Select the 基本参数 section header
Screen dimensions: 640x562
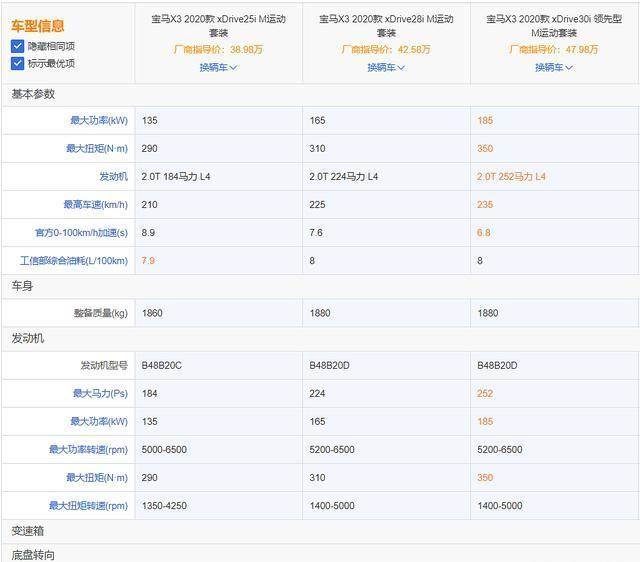point(33,94)
